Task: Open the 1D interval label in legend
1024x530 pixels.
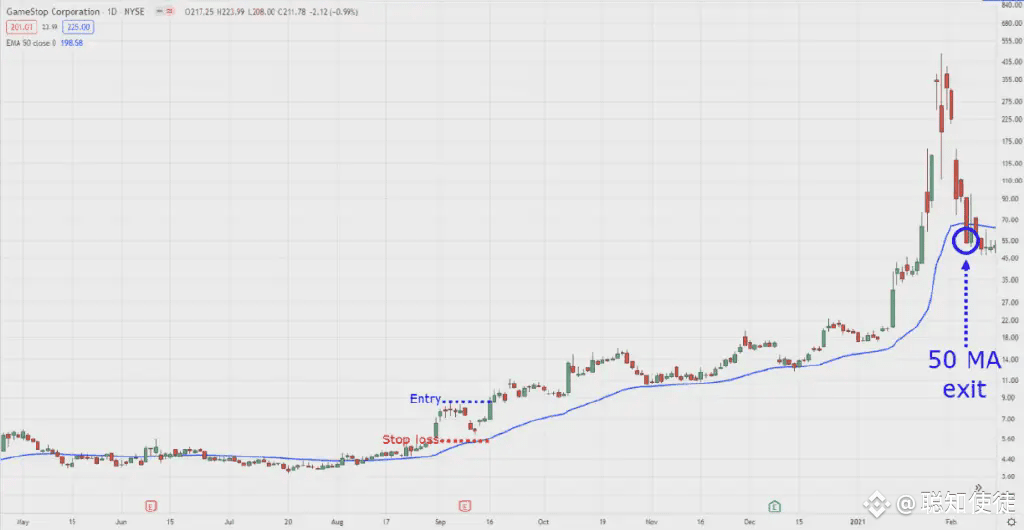Action: coord(114,12)
